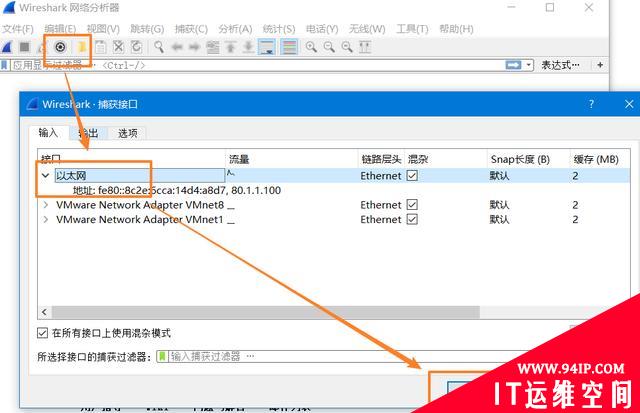Zoom out the main window text
This screenshot has height=413, width=640.
329,47
